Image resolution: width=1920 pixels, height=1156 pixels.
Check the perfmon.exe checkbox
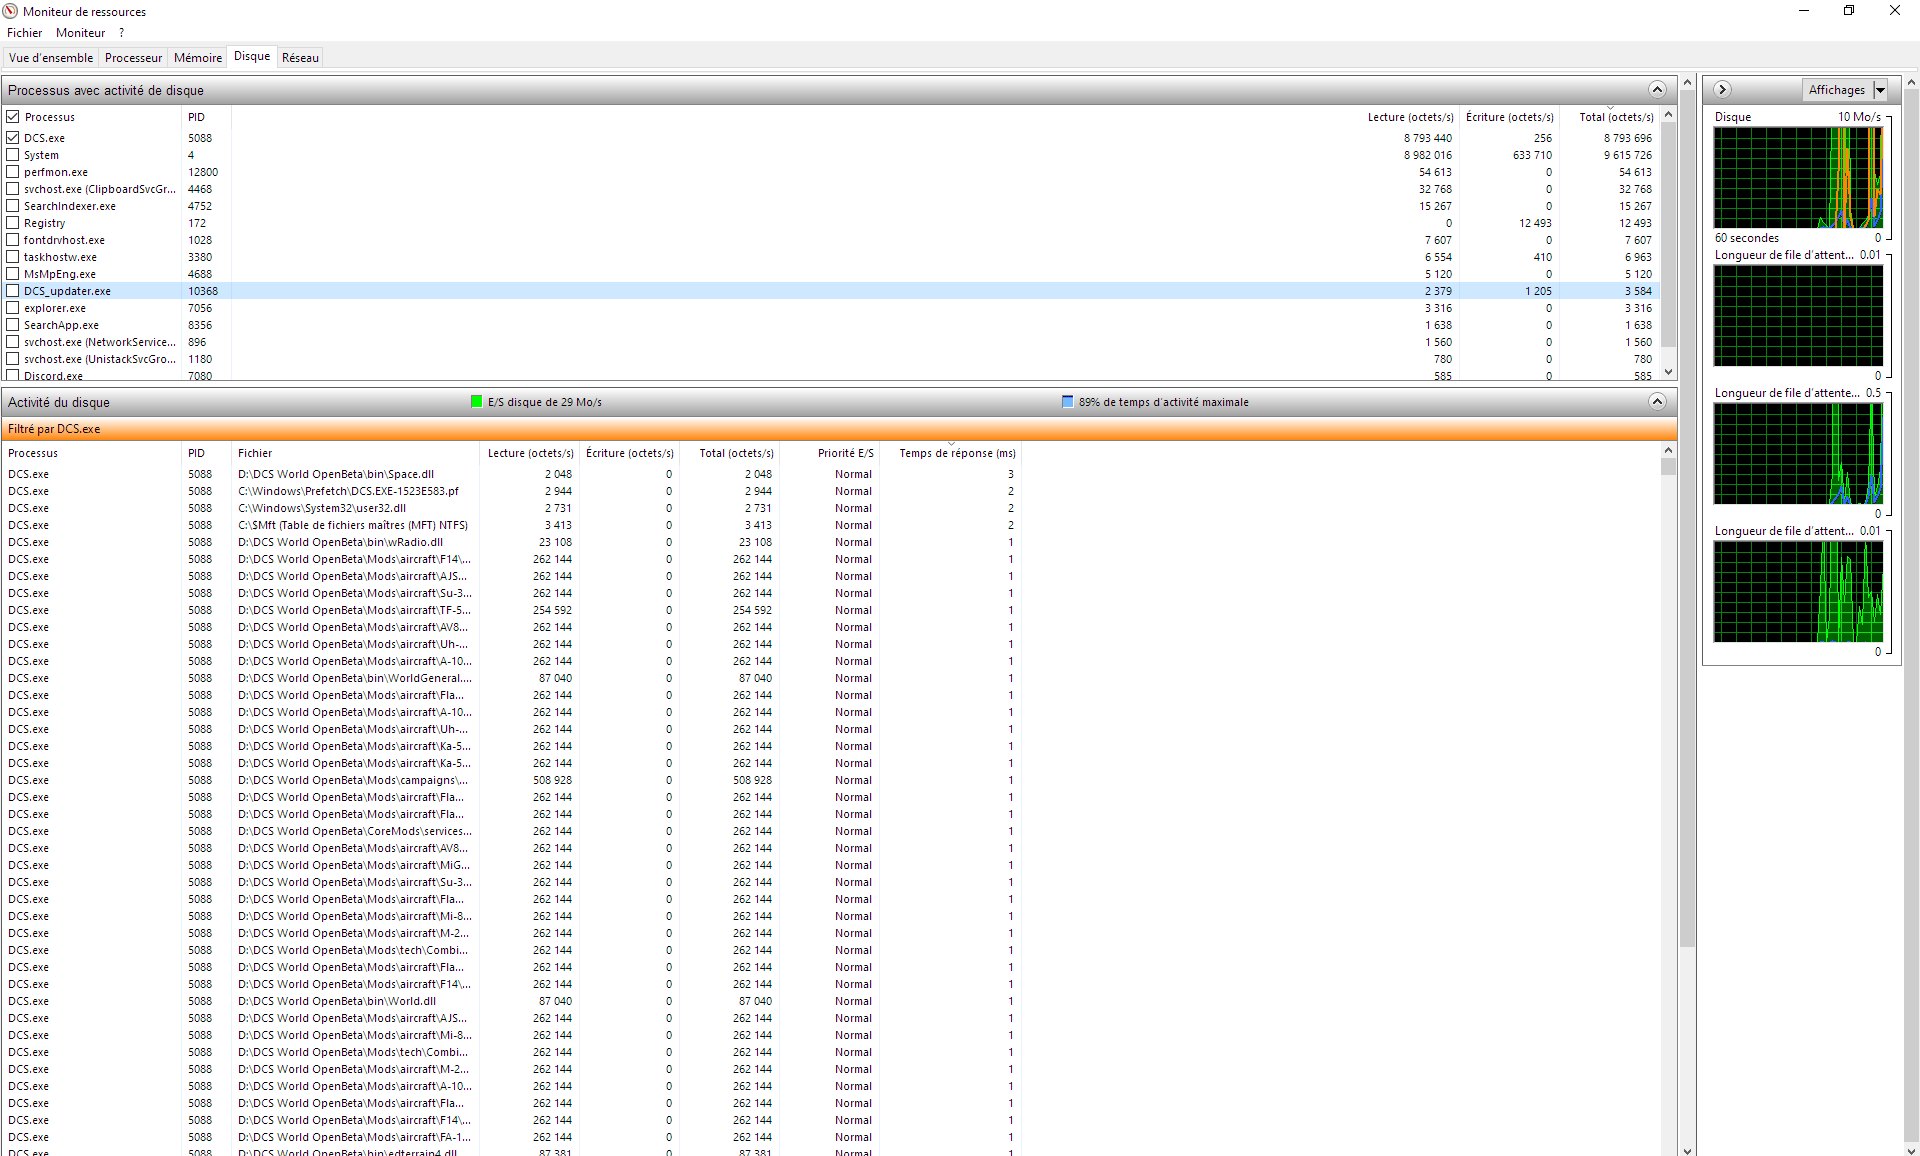coord(13,172)
